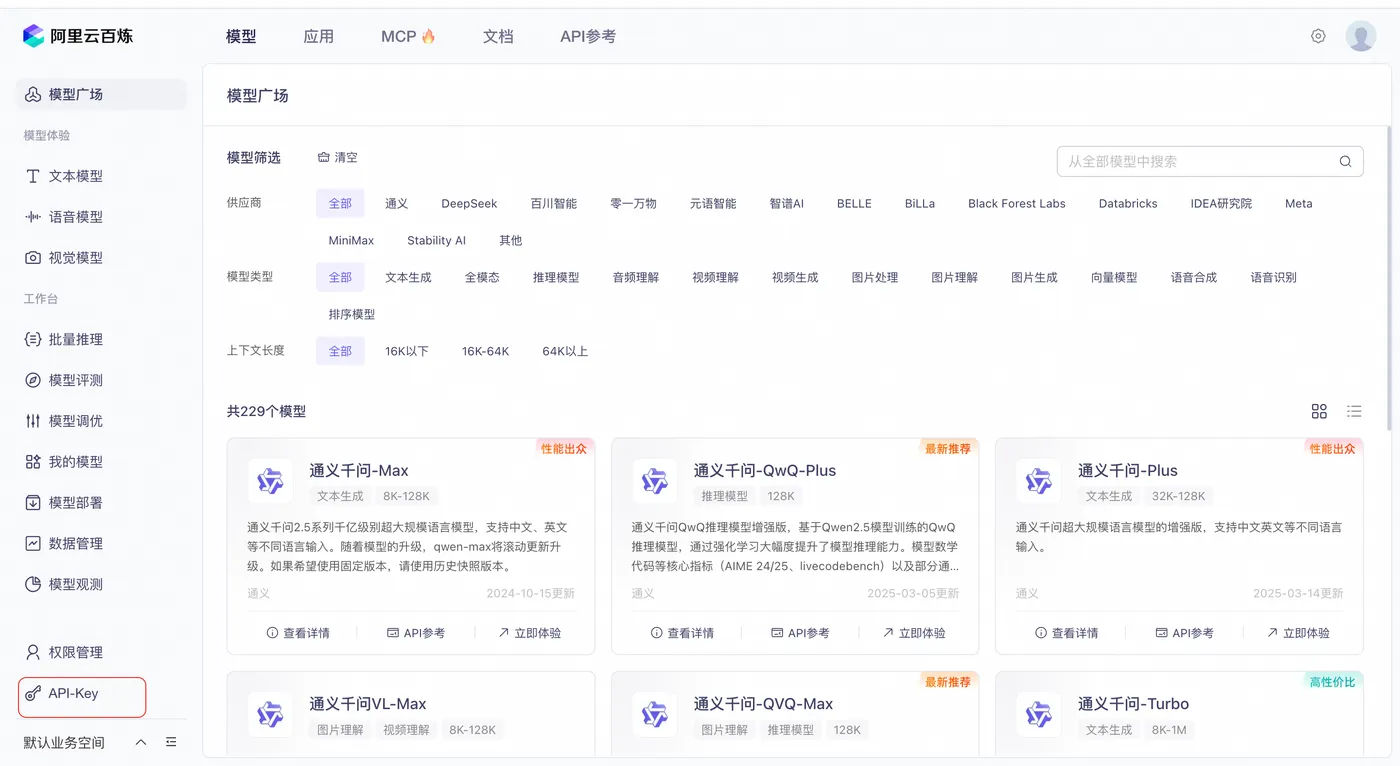This screenshot has height=766, width=1400.
Task: Filter model type by 语音识别
Action: (1274, 277)
